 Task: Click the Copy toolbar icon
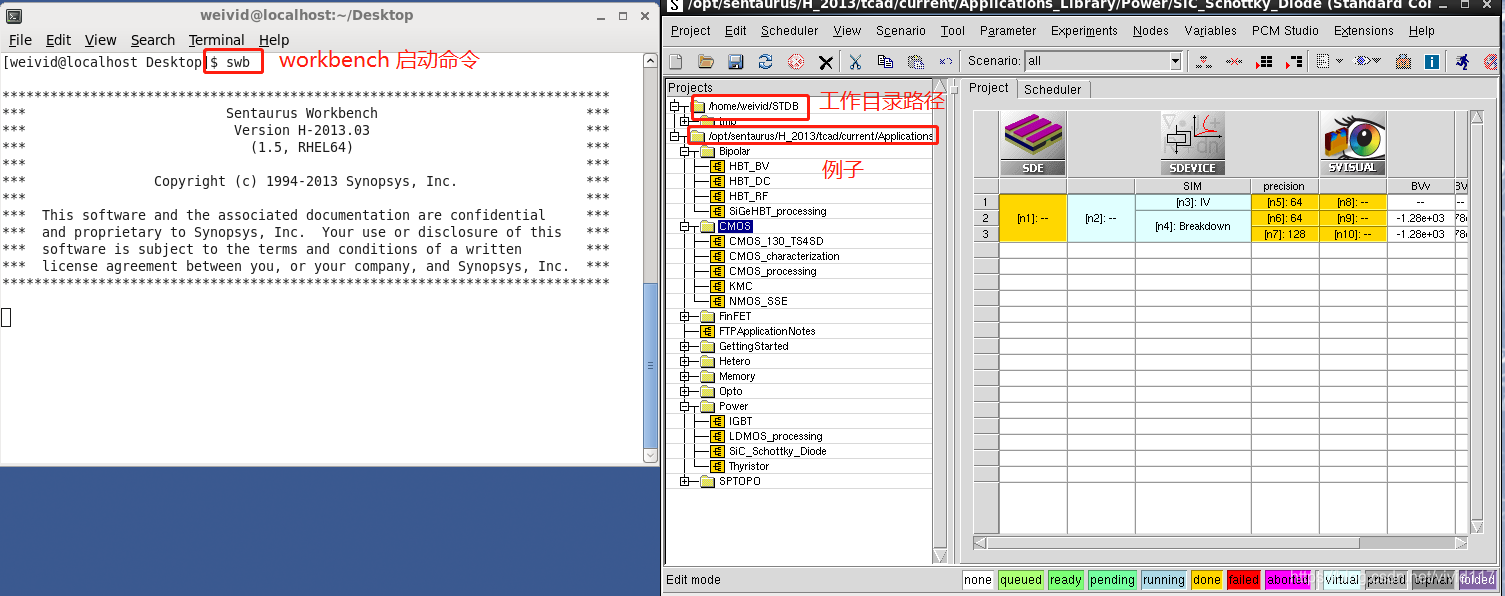[885, 62]
